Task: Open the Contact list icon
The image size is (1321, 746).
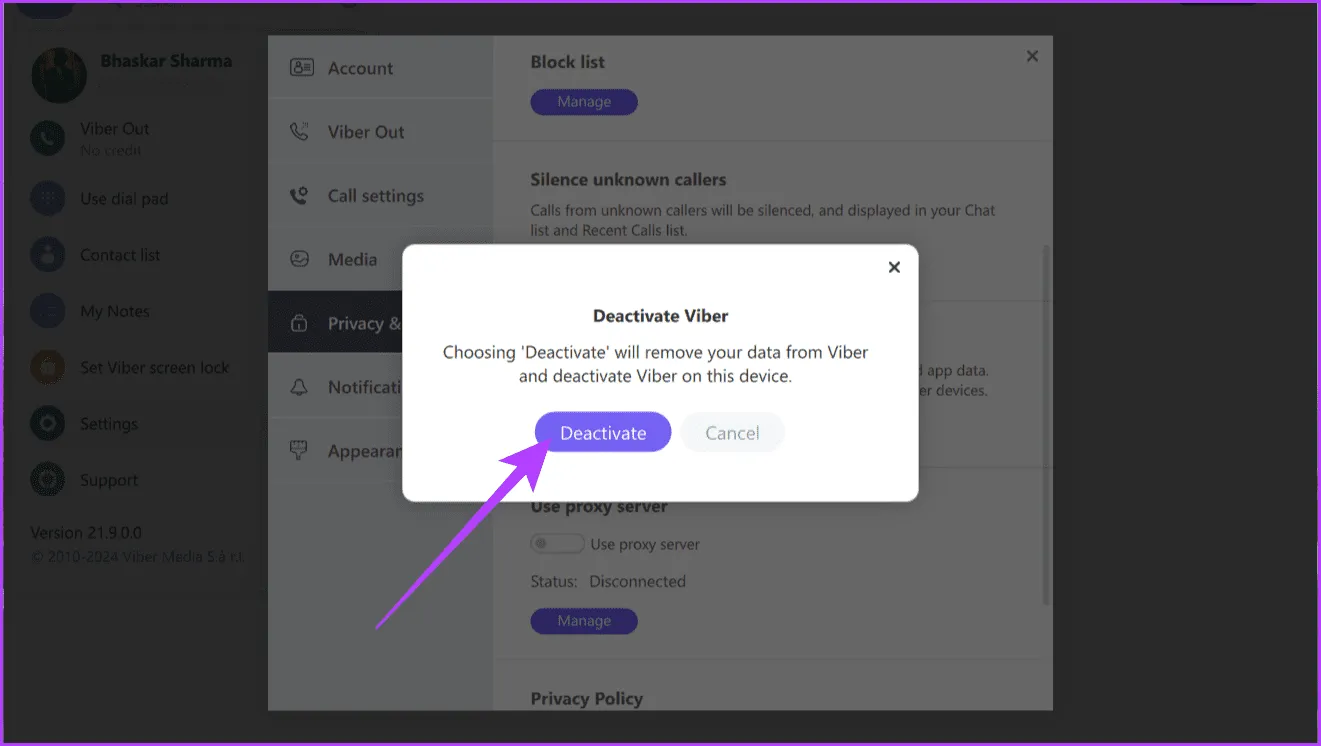Action: (x=47, y=255)
